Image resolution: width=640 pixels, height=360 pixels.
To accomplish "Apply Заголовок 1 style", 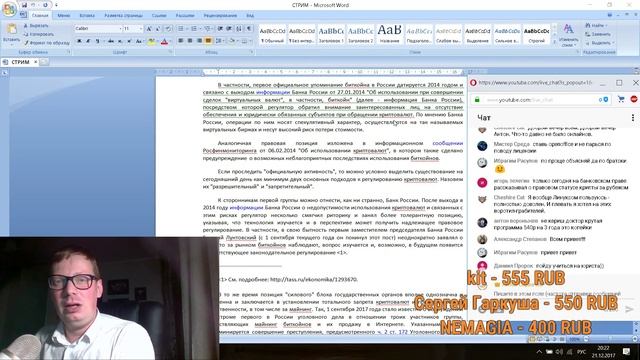I will pos(331,34).
